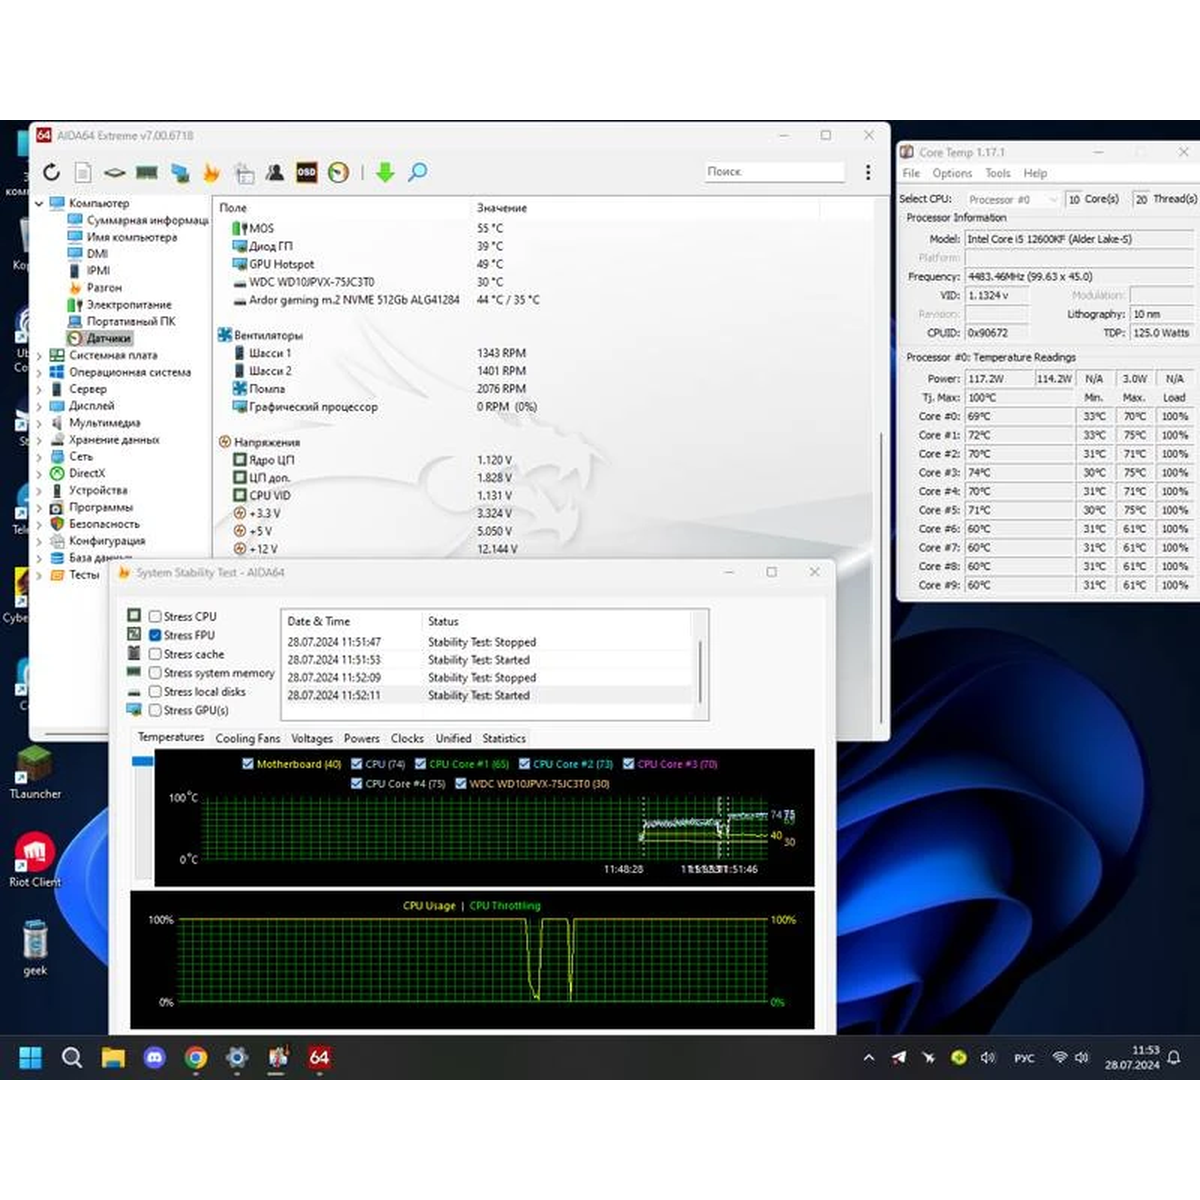Click Date & Time column header
The height and width of the screenshot is (1200, 1200).
pos(318,621)
